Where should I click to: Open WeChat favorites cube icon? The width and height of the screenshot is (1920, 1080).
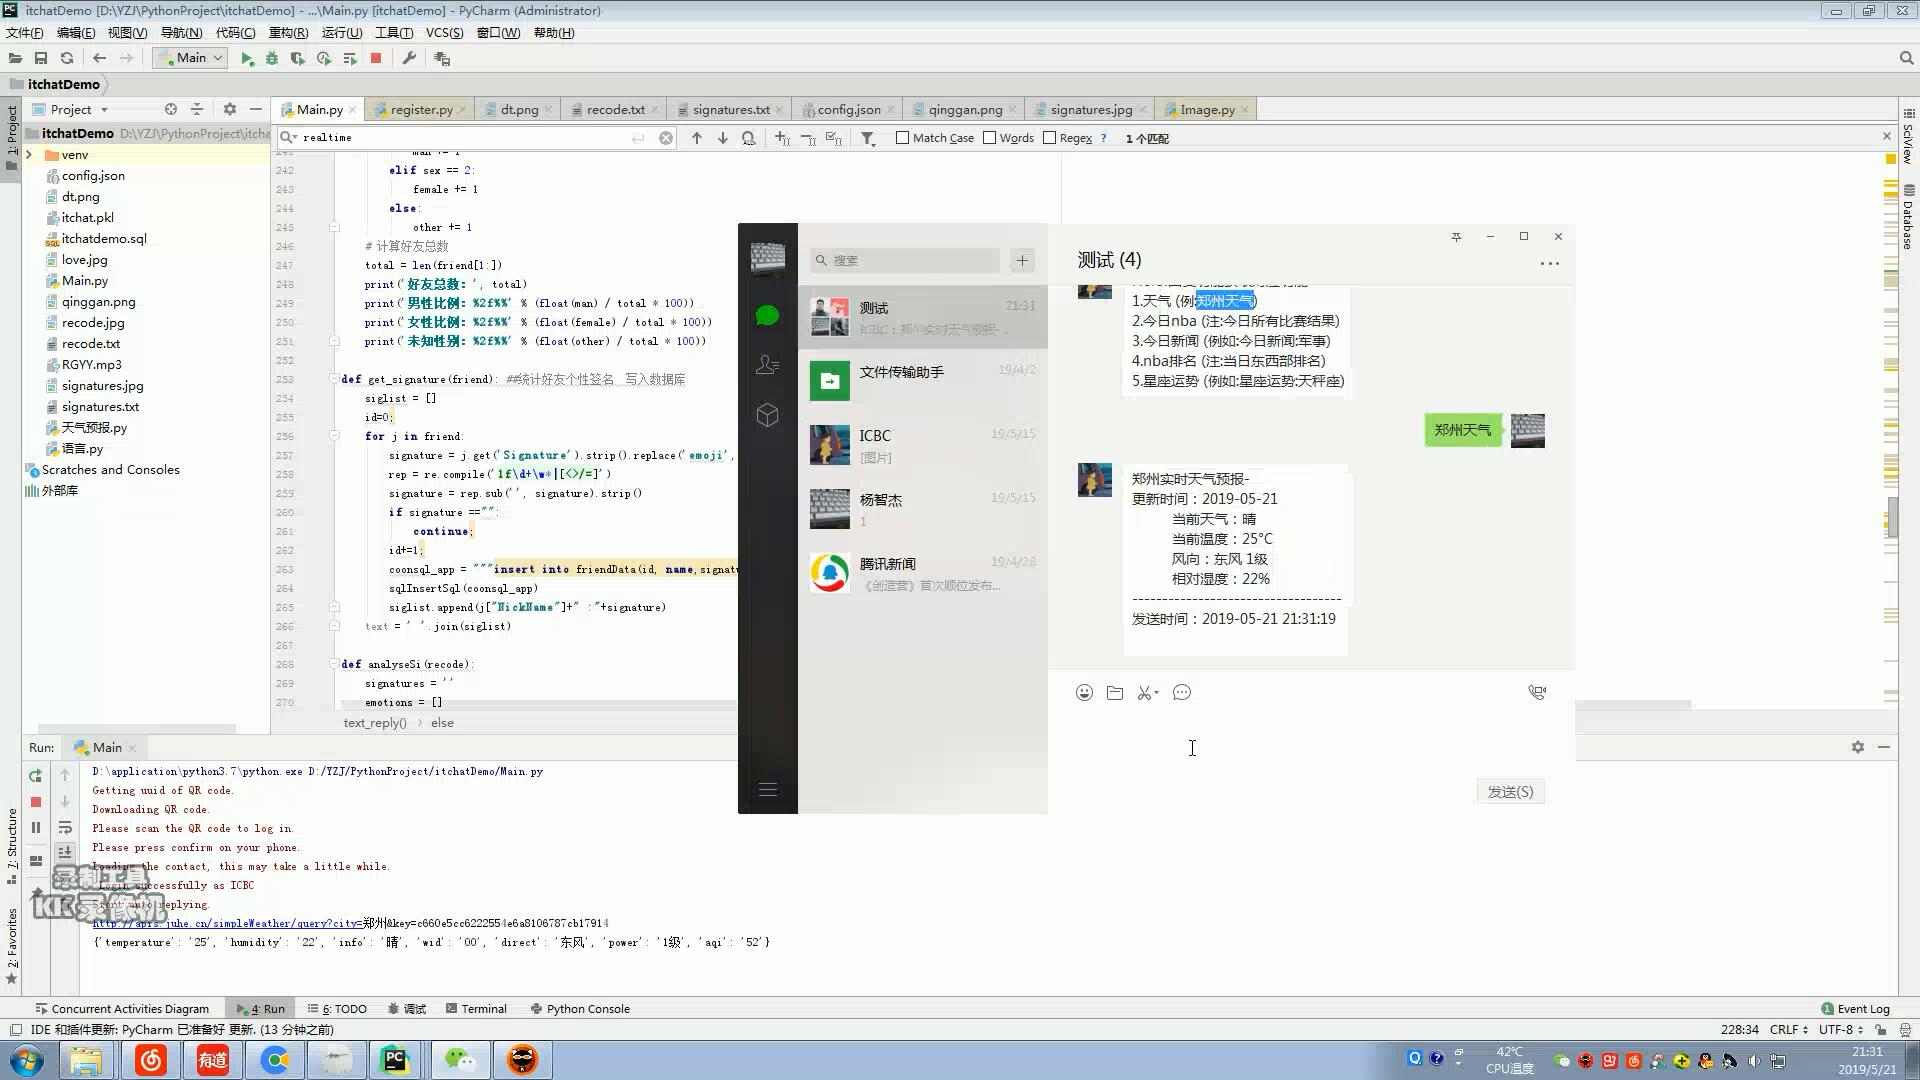(x=767, y=415)
